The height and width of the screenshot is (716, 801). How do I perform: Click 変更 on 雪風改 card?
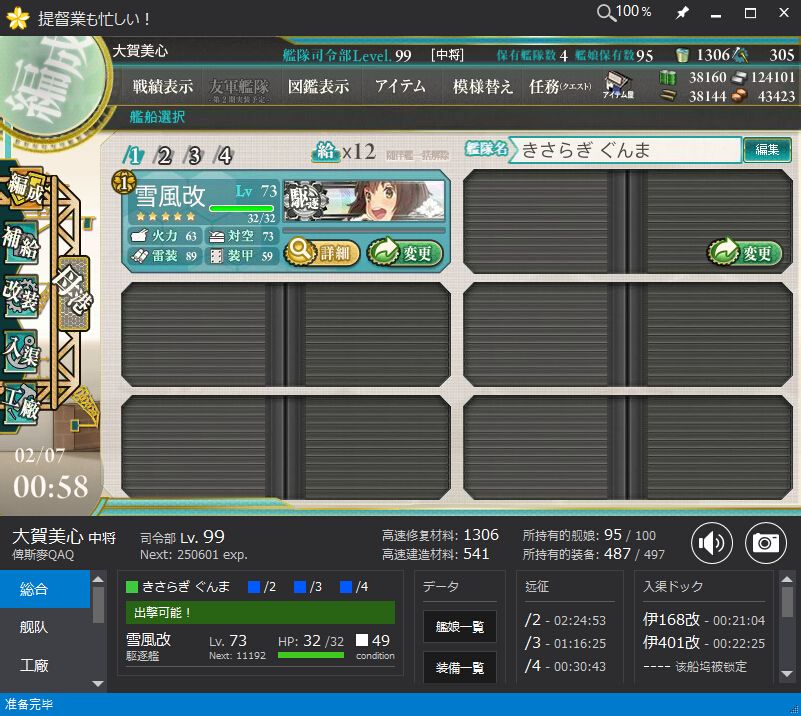[405, 252]
